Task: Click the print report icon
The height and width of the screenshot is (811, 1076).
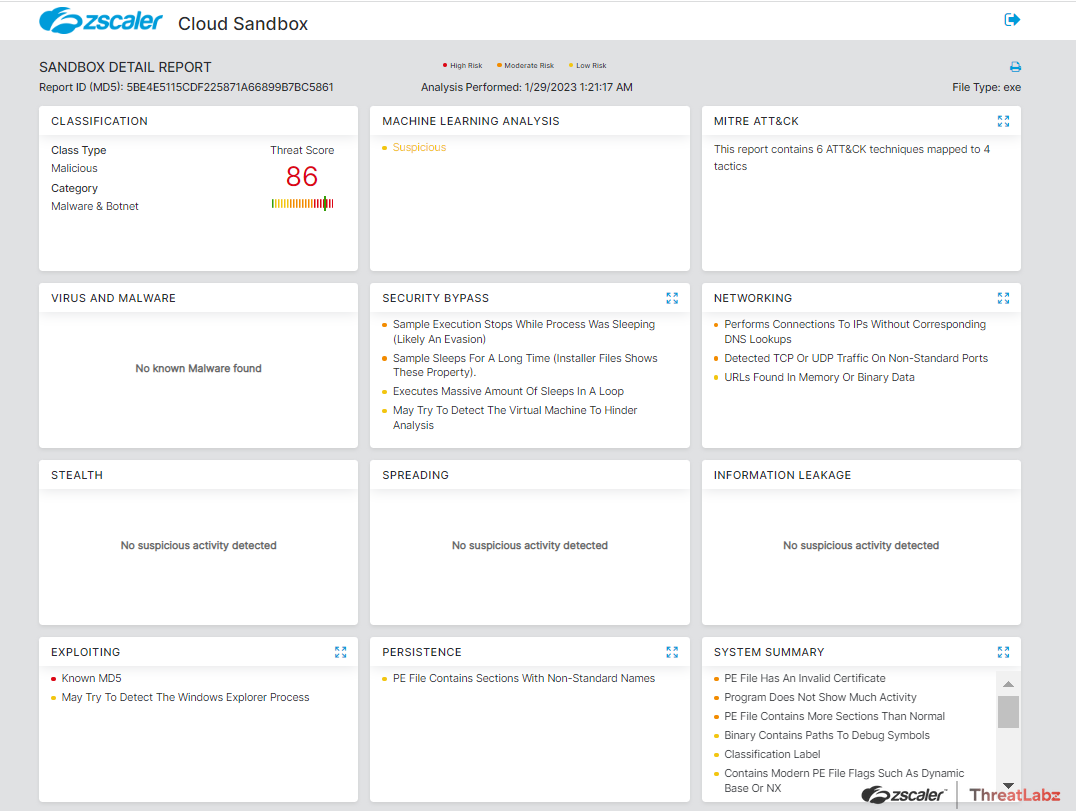Action: tap(1015, 66)
